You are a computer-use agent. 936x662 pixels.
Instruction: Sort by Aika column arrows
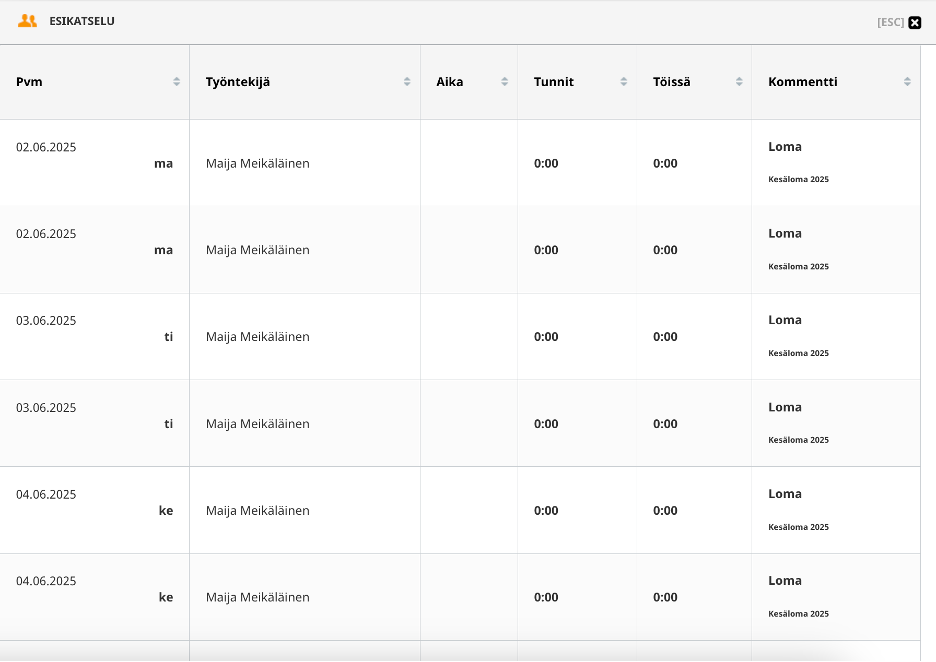click(504, 82)
